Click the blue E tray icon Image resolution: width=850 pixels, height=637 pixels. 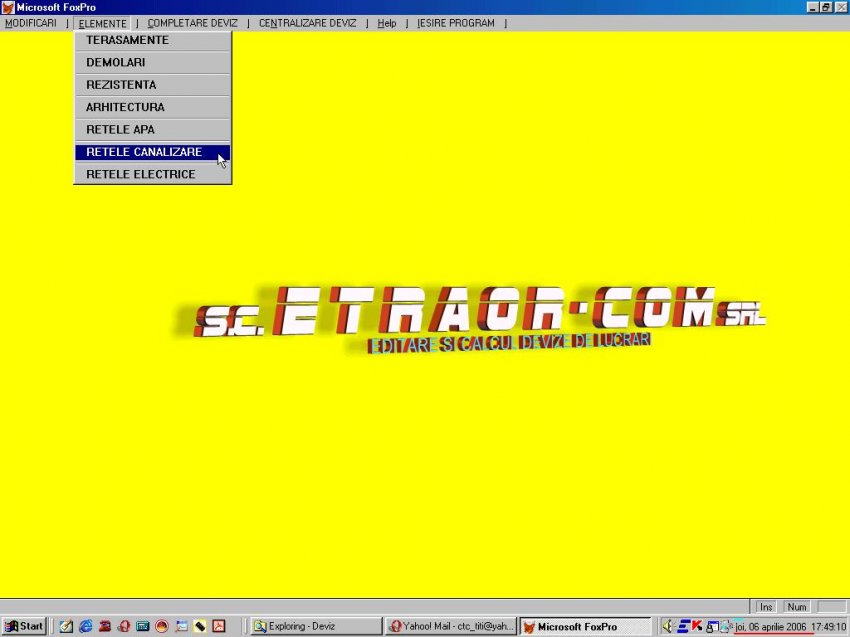coord(684,626)
